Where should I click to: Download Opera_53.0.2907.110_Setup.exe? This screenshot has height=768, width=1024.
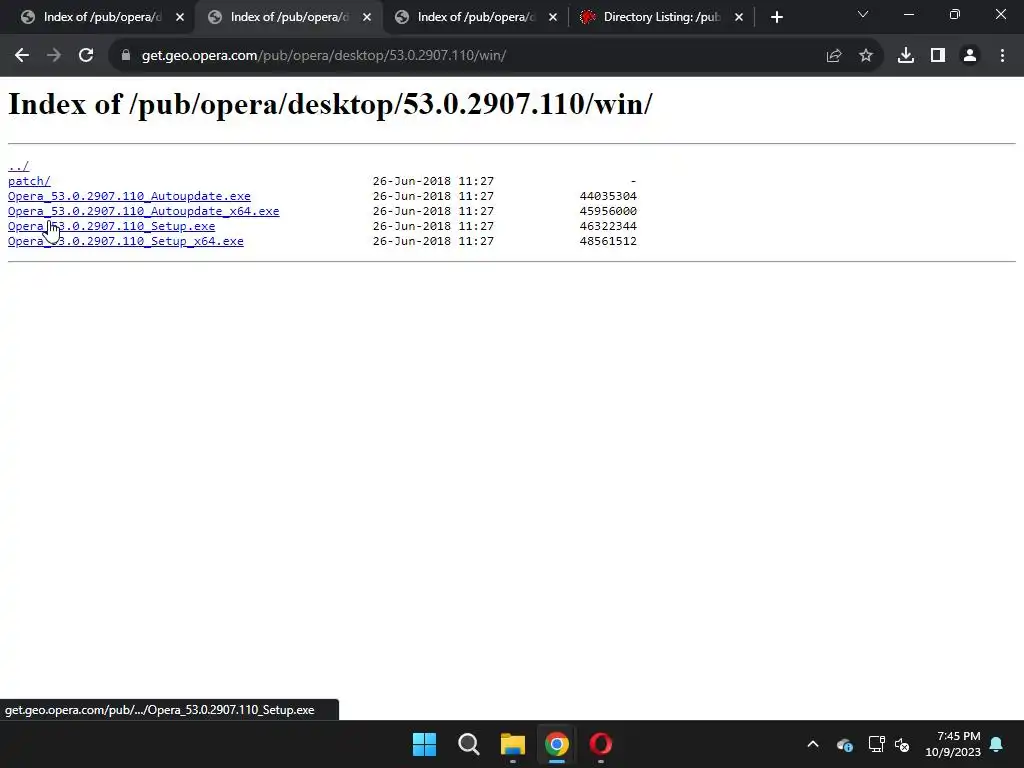click(111, 226)
